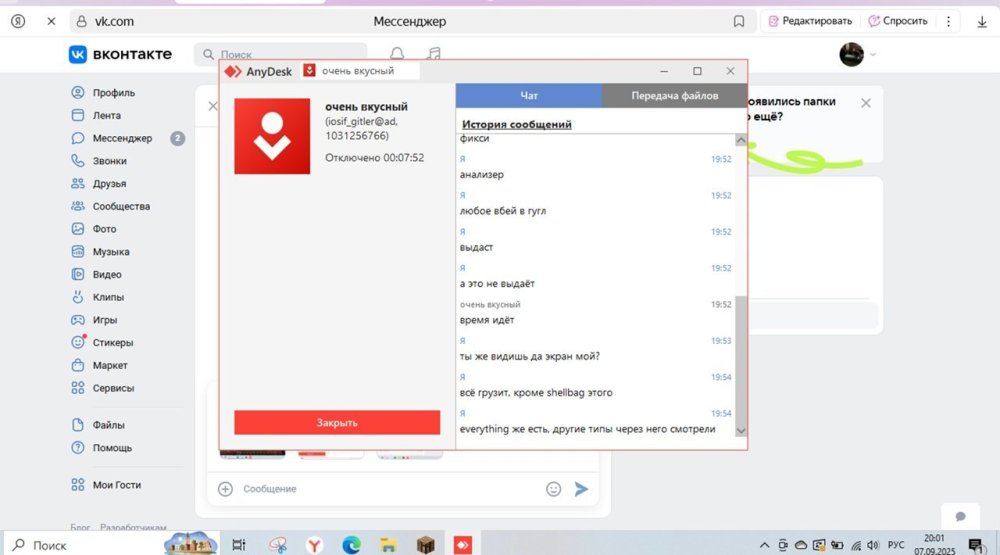Click the browser downloads arrow icon

pos(982,22)
